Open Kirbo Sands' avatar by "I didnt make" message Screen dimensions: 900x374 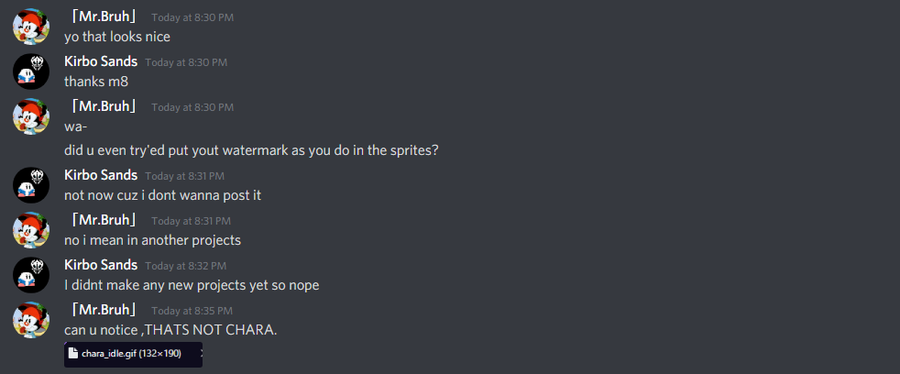[x=31, y=275]
